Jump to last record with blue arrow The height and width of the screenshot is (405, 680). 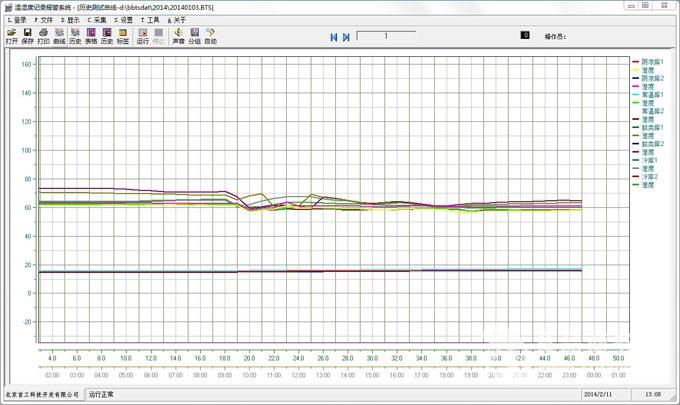346,37
